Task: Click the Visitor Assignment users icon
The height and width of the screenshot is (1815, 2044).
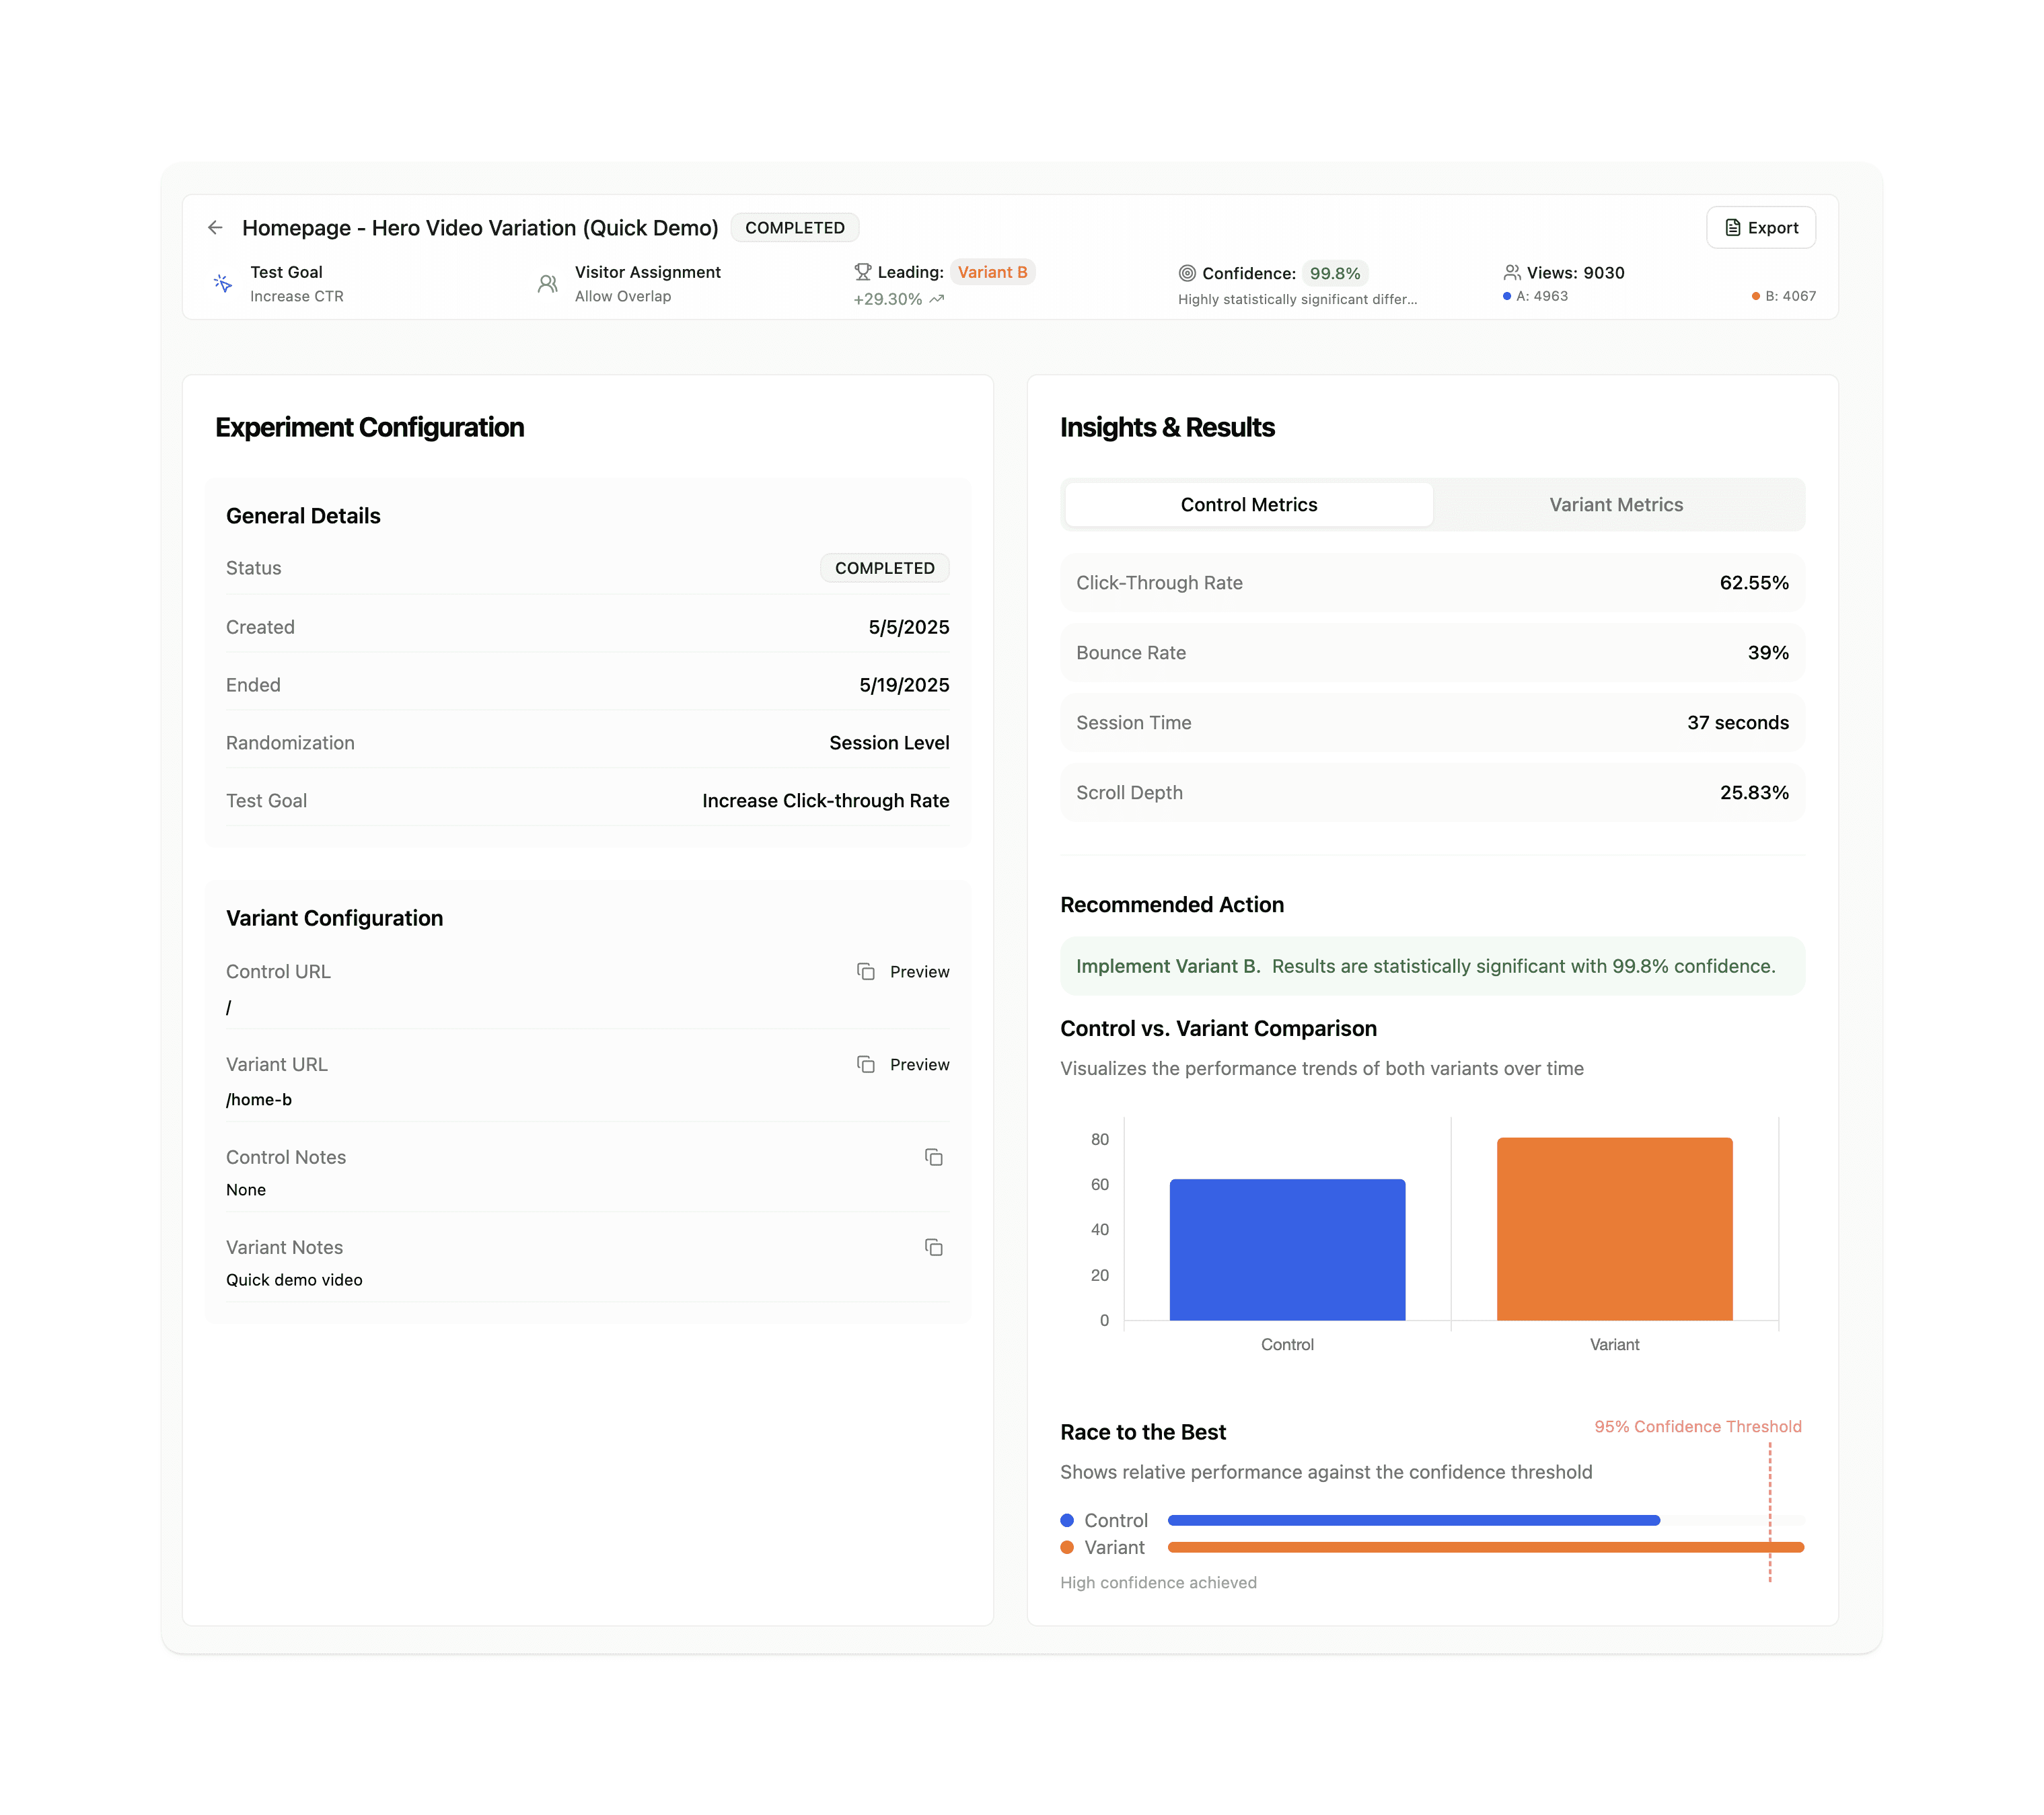Action: 547,284
